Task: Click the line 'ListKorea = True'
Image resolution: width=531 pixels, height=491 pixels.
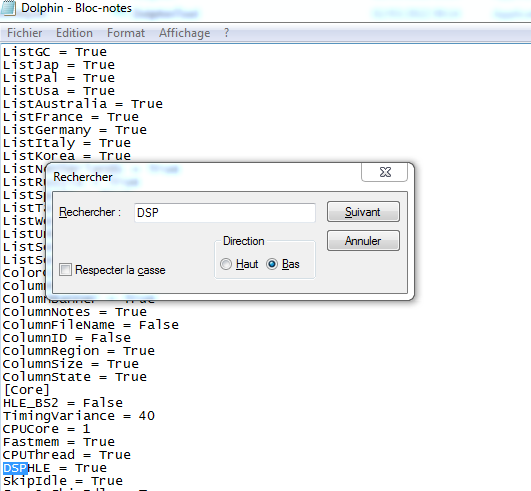Action: point(67,156)
